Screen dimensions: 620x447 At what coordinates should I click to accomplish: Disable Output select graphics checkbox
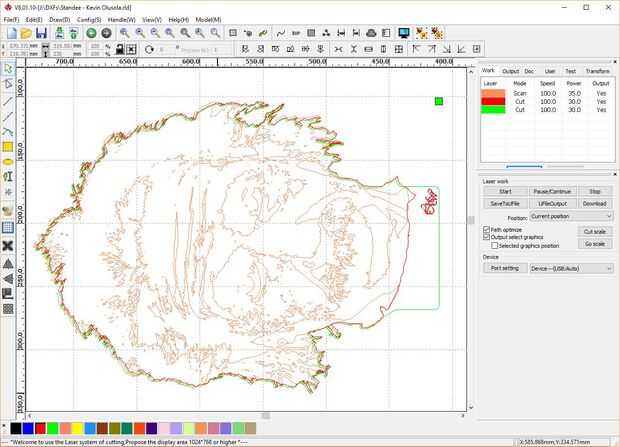point(487,237)
